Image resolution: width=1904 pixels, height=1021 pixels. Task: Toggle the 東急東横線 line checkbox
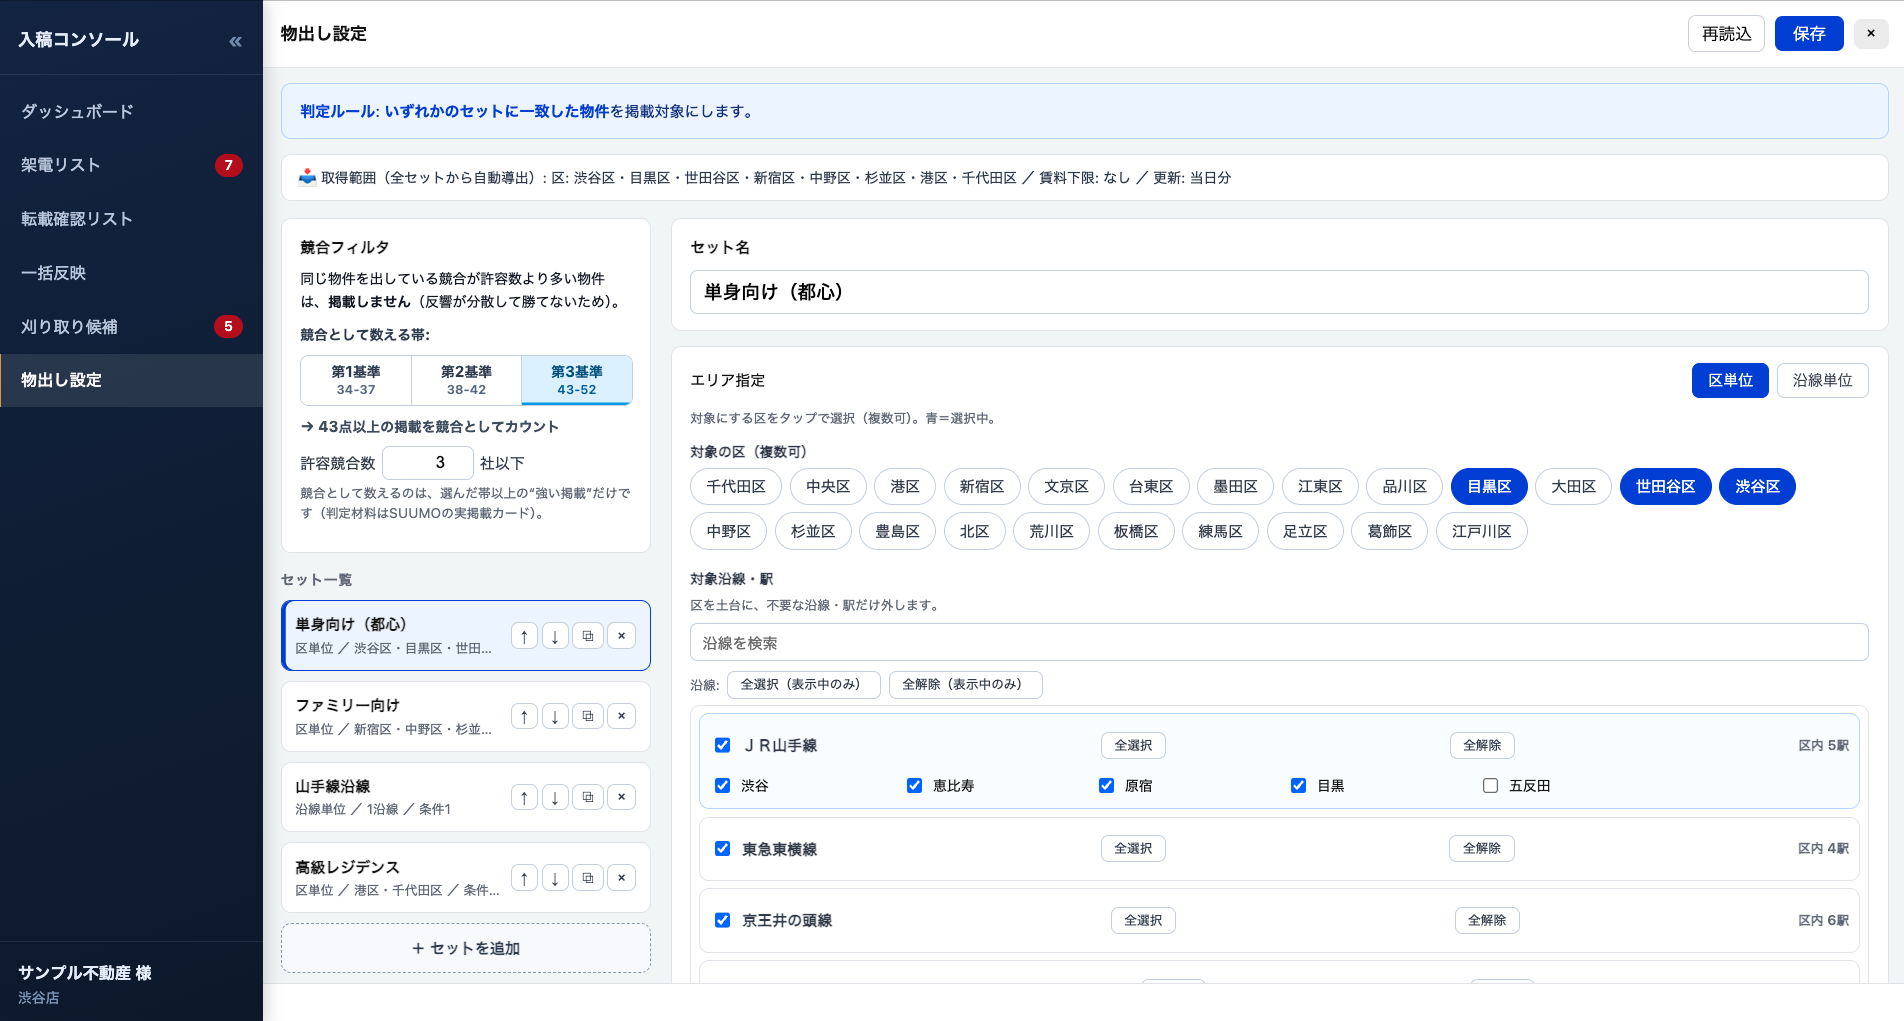point(723,849)
